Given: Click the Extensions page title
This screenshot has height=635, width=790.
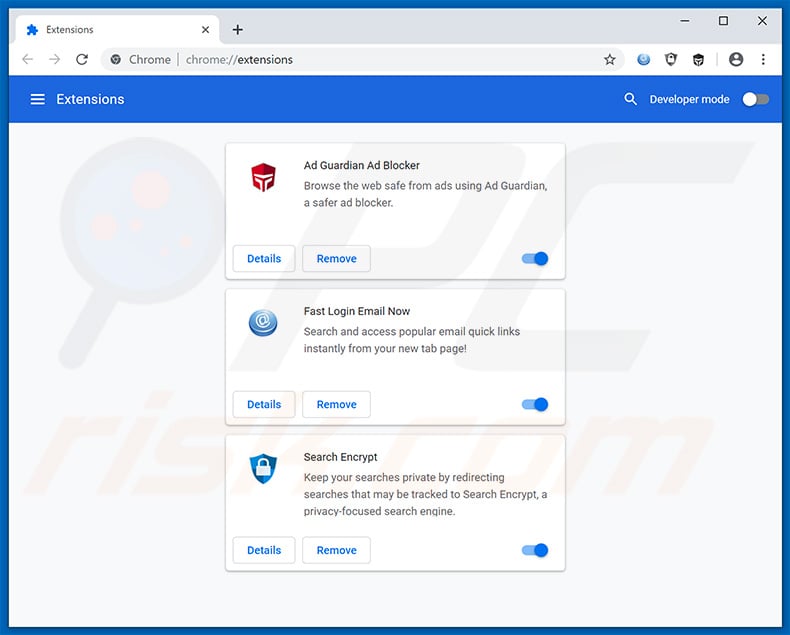Looking at the screenshot, I should coord(90,99).
